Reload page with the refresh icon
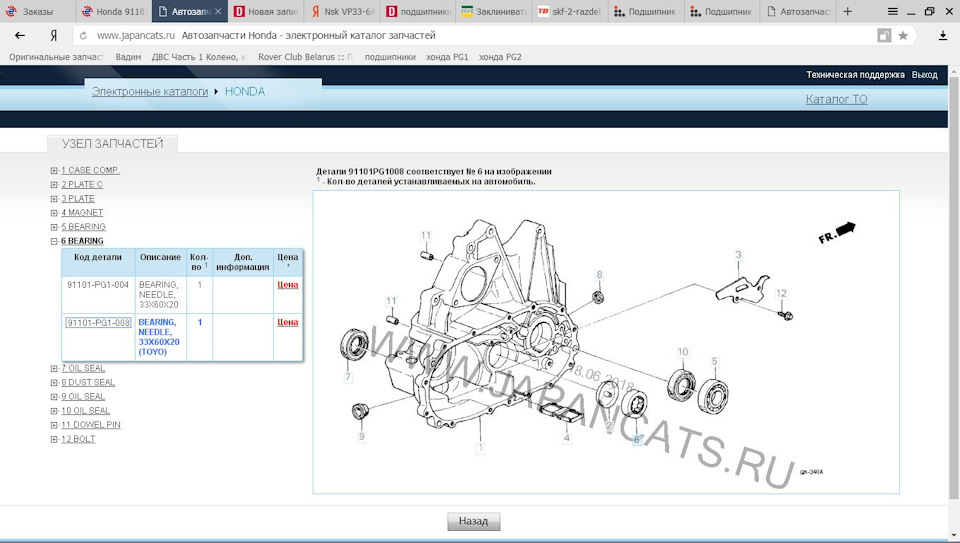Viewport: 960px width, 543px height. point(83,36)
